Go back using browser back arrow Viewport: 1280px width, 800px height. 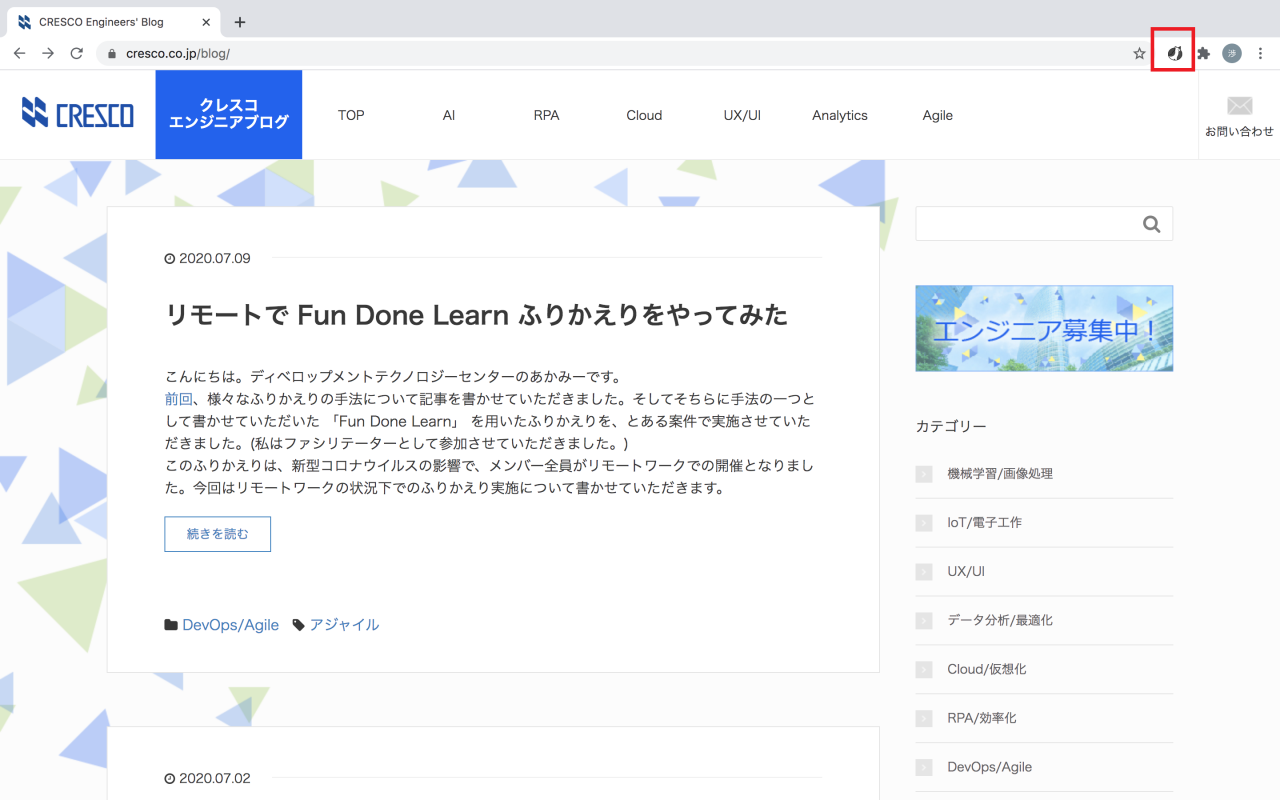click(19, 53)
